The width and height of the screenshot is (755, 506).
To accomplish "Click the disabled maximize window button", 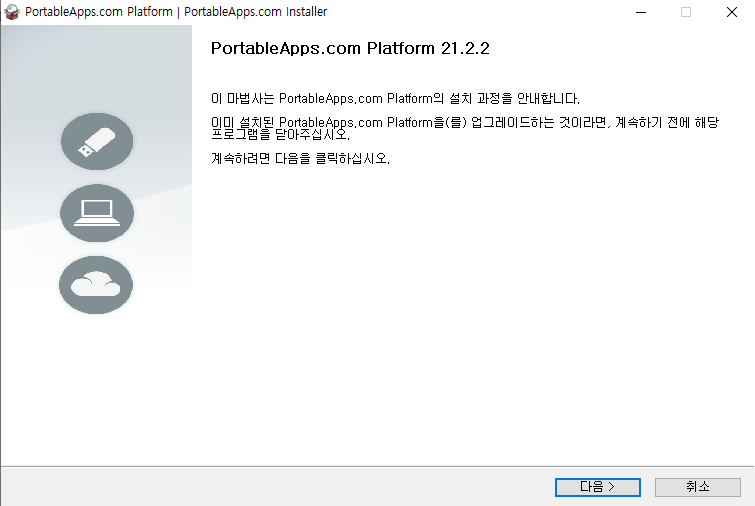I will [686, 12].
